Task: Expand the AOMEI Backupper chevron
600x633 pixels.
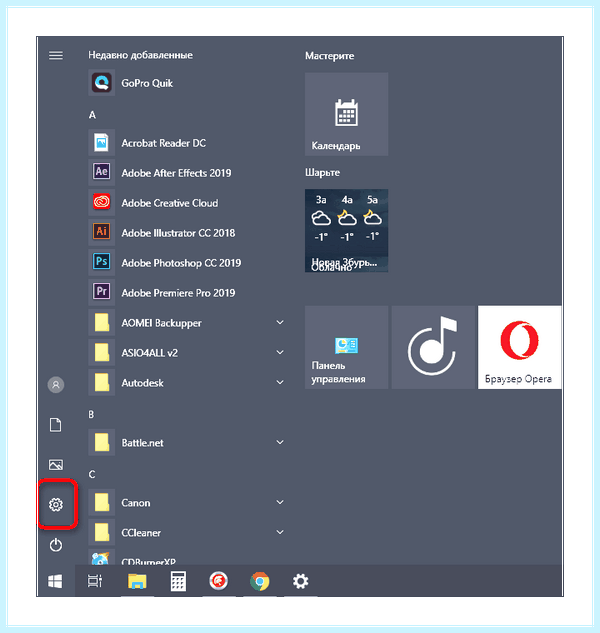Action: point(280,323)
